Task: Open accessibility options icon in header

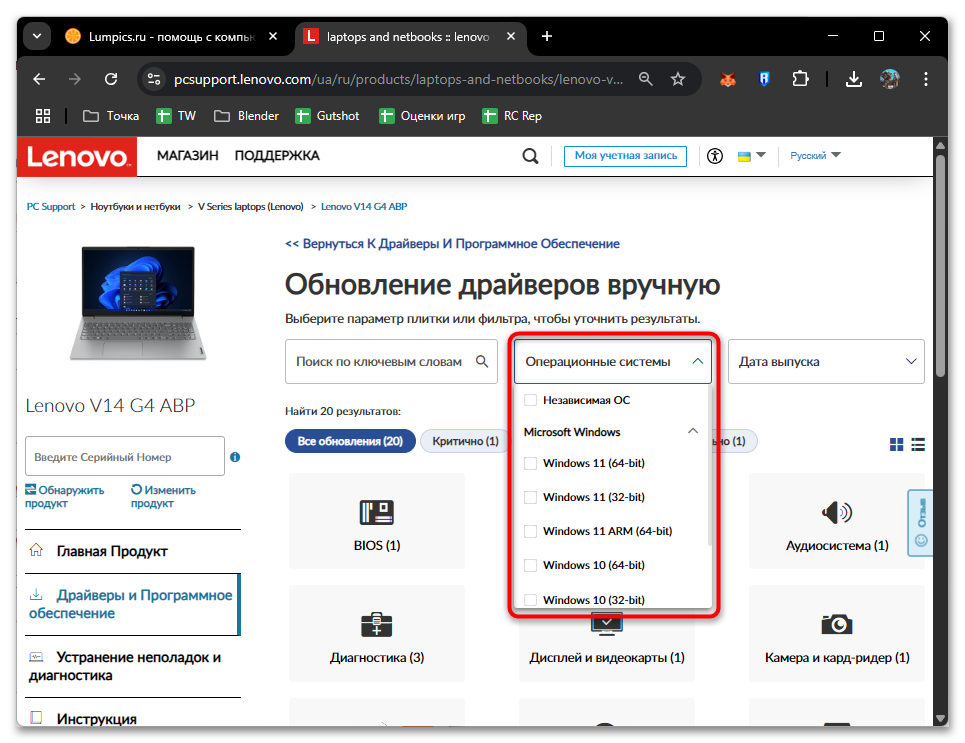Action: click(x=715, y=156)
